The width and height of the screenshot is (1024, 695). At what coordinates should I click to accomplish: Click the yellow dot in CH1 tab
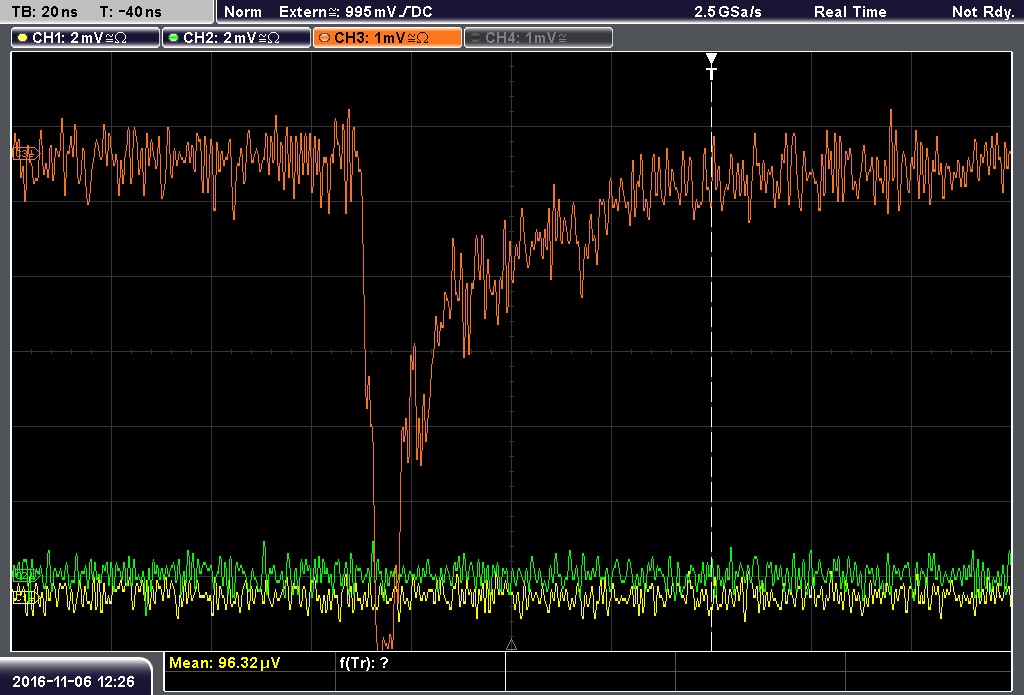click(x=23, y=38)
